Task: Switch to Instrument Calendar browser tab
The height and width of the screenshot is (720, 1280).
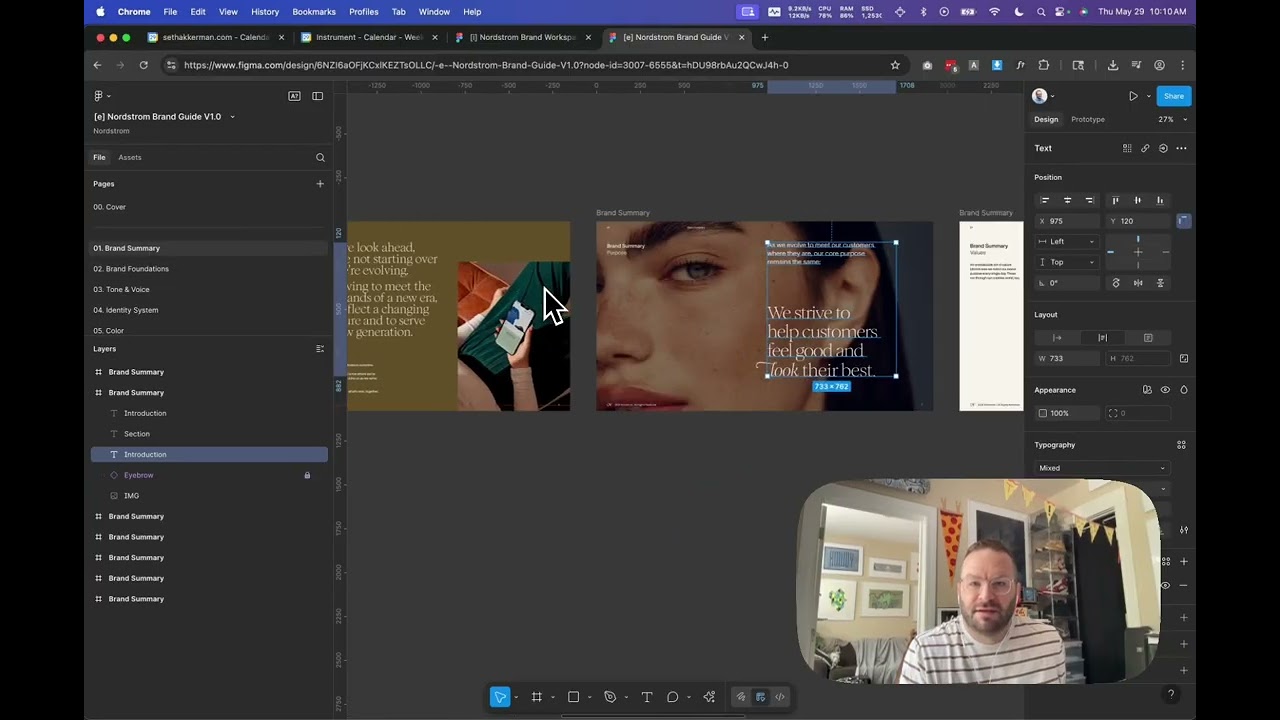Action: click(369, 37)
